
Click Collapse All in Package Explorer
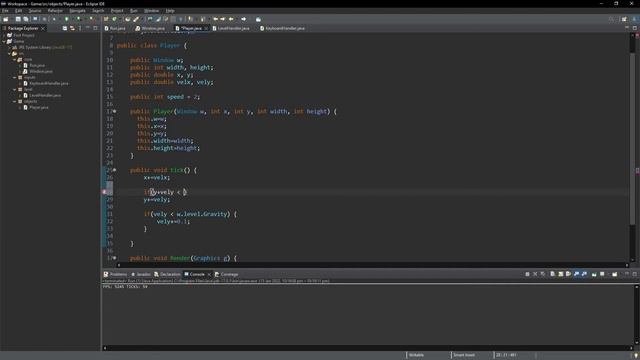click(x=64, y=28)
